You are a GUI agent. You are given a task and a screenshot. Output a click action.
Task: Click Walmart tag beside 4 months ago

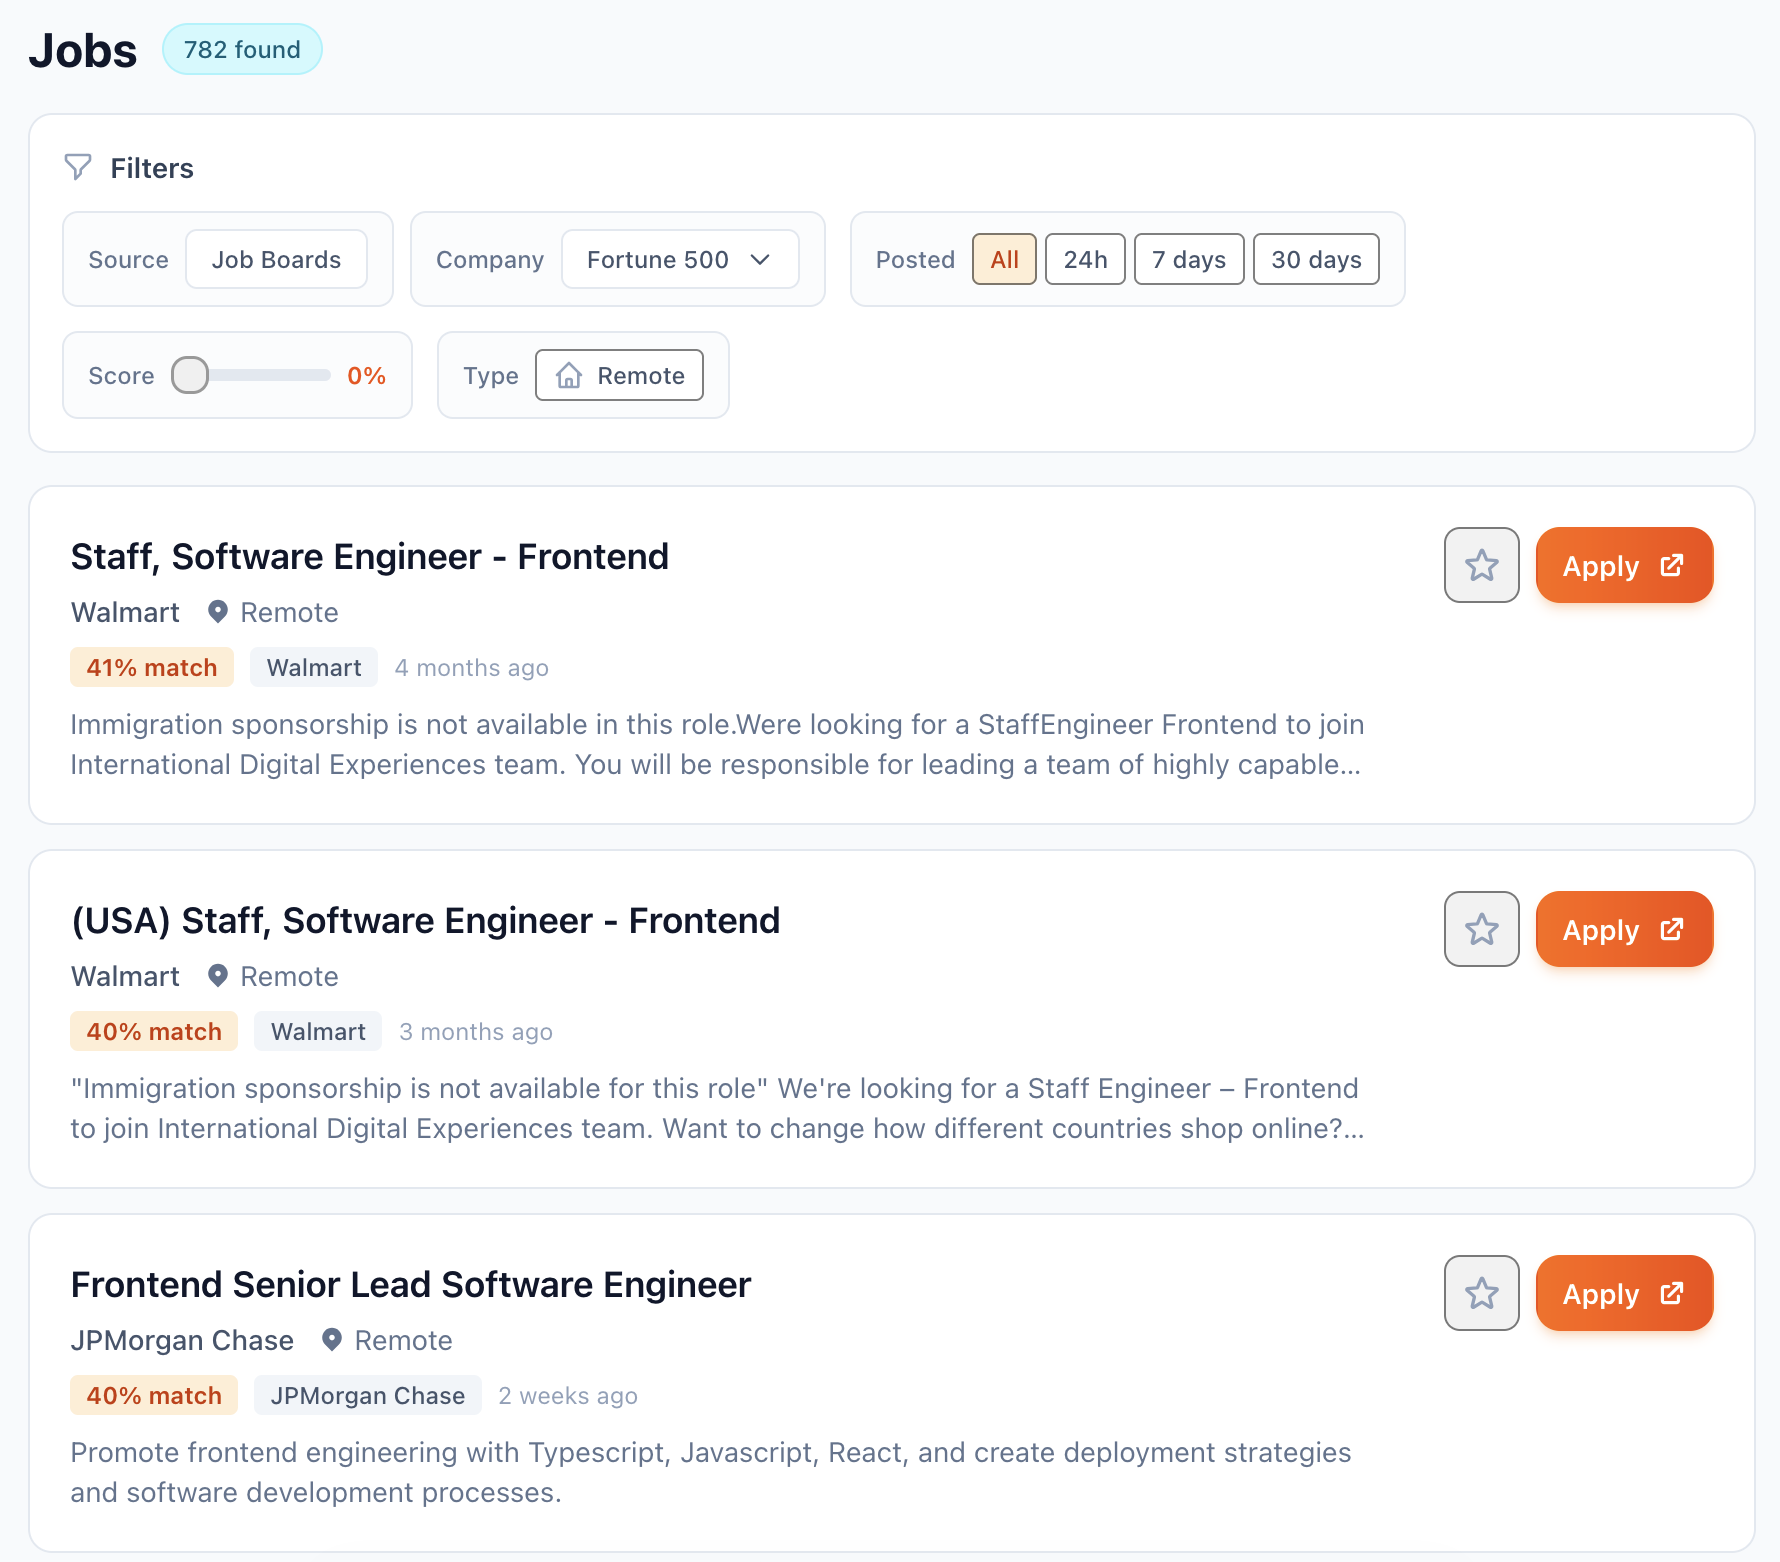coord(314,667)
